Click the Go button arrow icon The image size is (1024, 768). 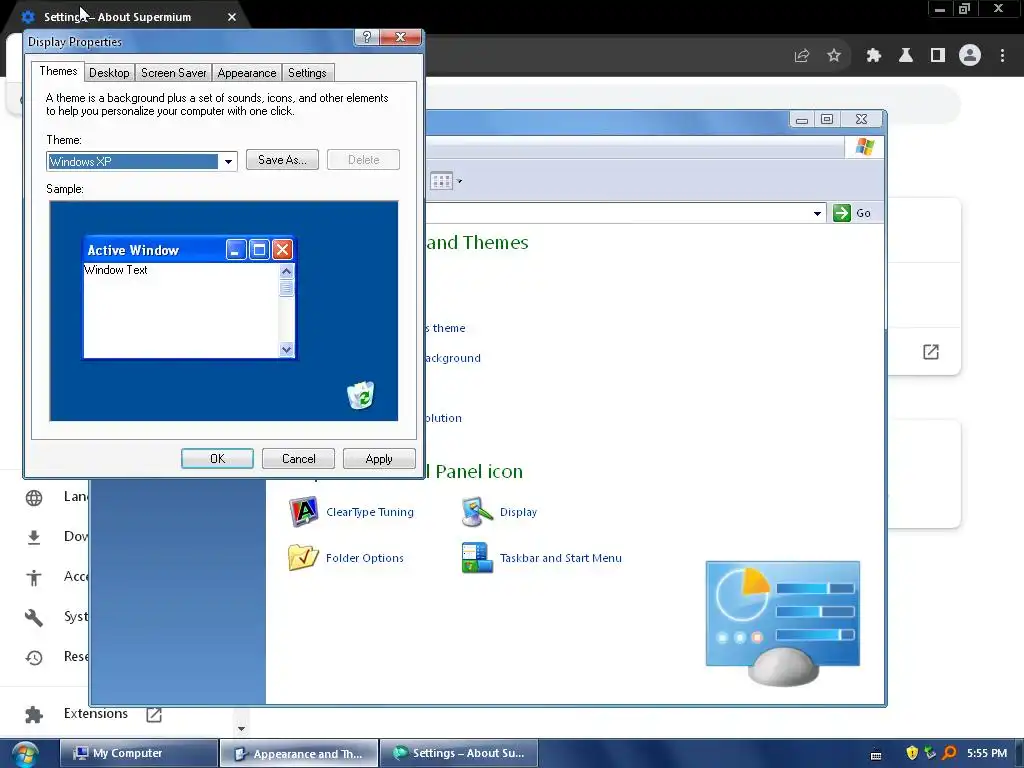(x=842, y=213)
